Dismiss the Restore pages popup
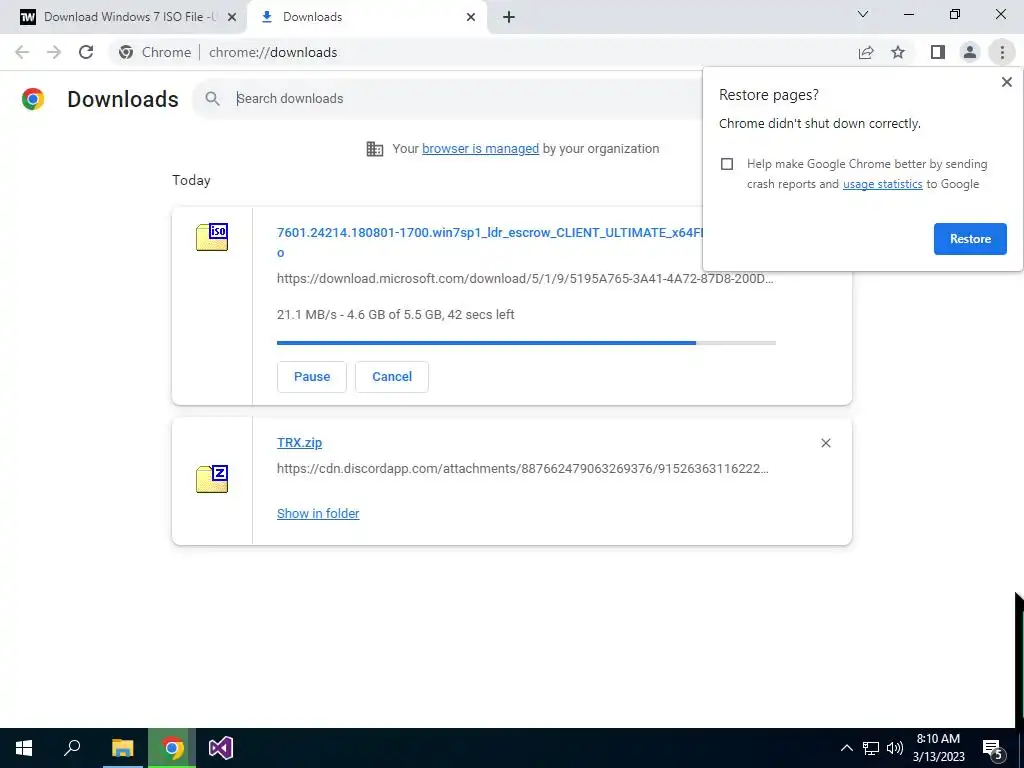The image size is (1024, 768). click(1006, 82)
